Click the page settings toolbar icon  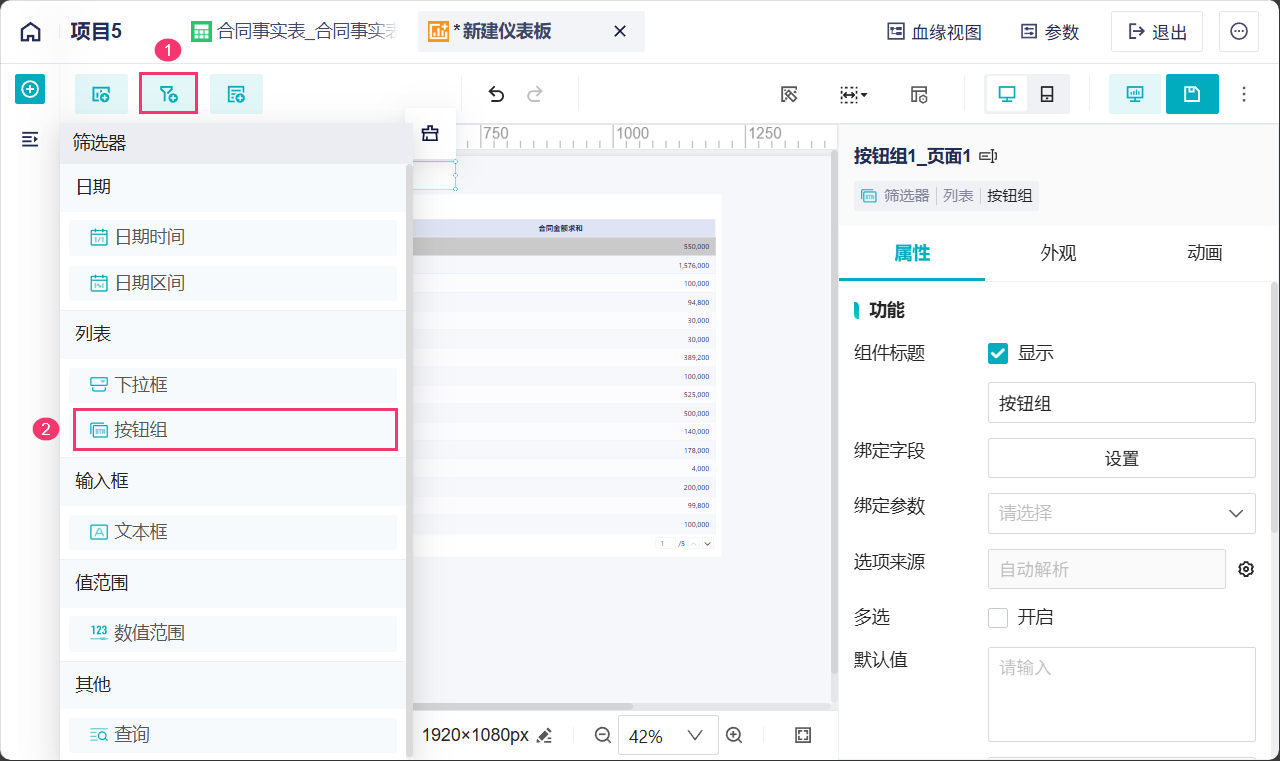[x=919, y=94]
